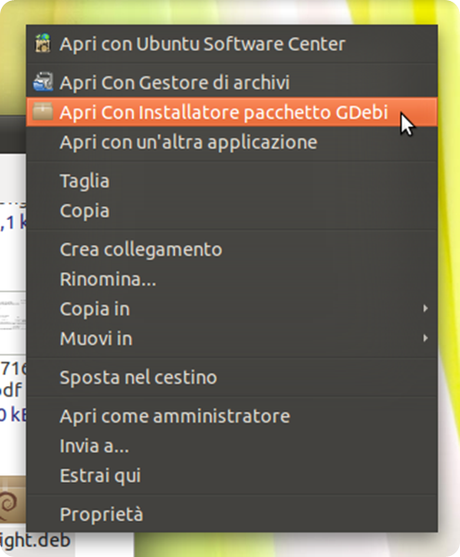Click the Gestore di archivi icon
Viewport: 460px width, 557px height.
coord(43,82)
